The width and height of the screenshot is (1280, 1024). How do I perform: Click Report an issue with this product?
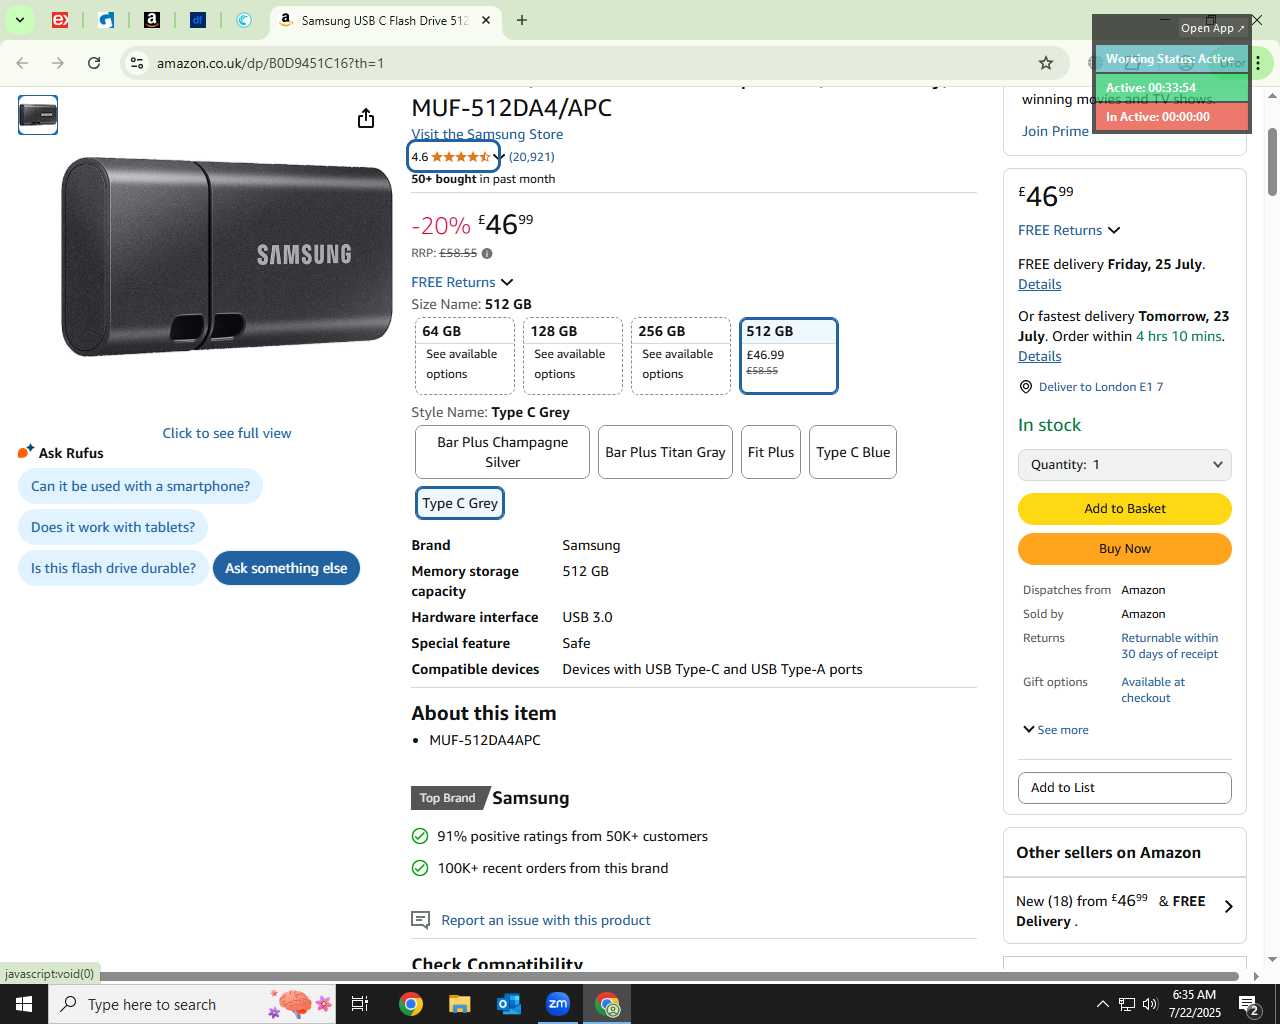coord(546,920)
